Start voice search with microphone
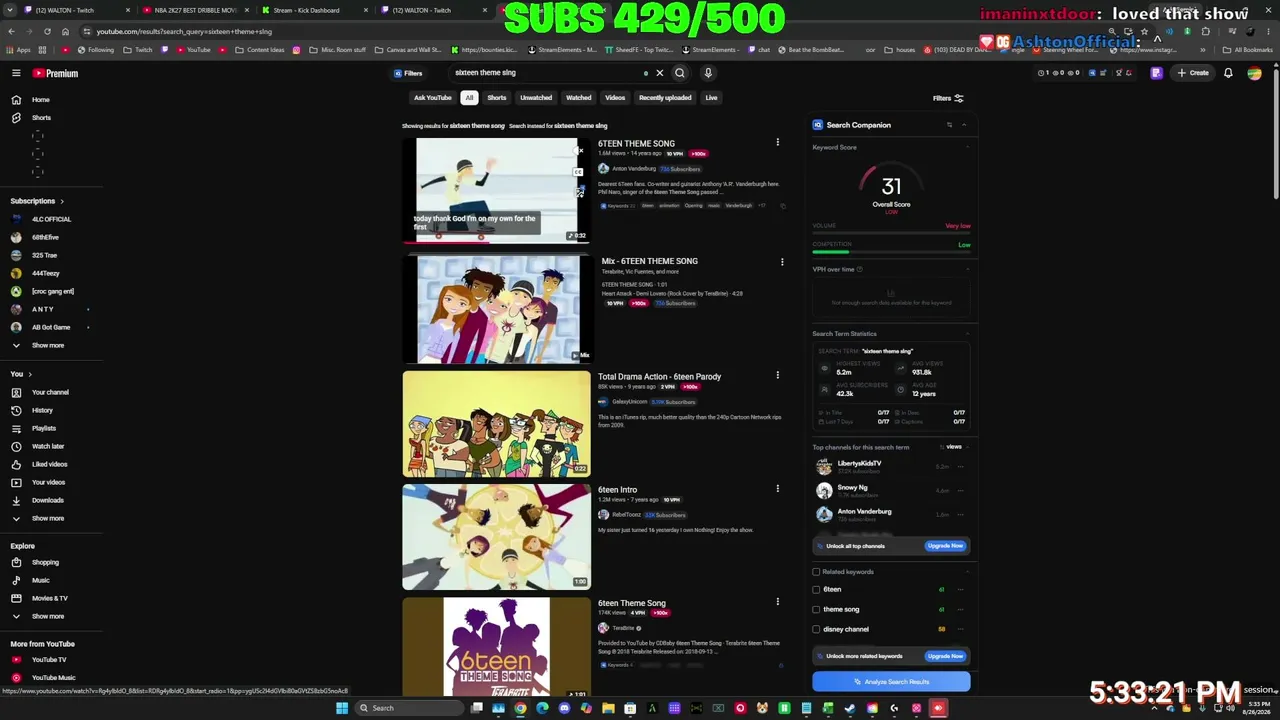 [x=708, y=73]
